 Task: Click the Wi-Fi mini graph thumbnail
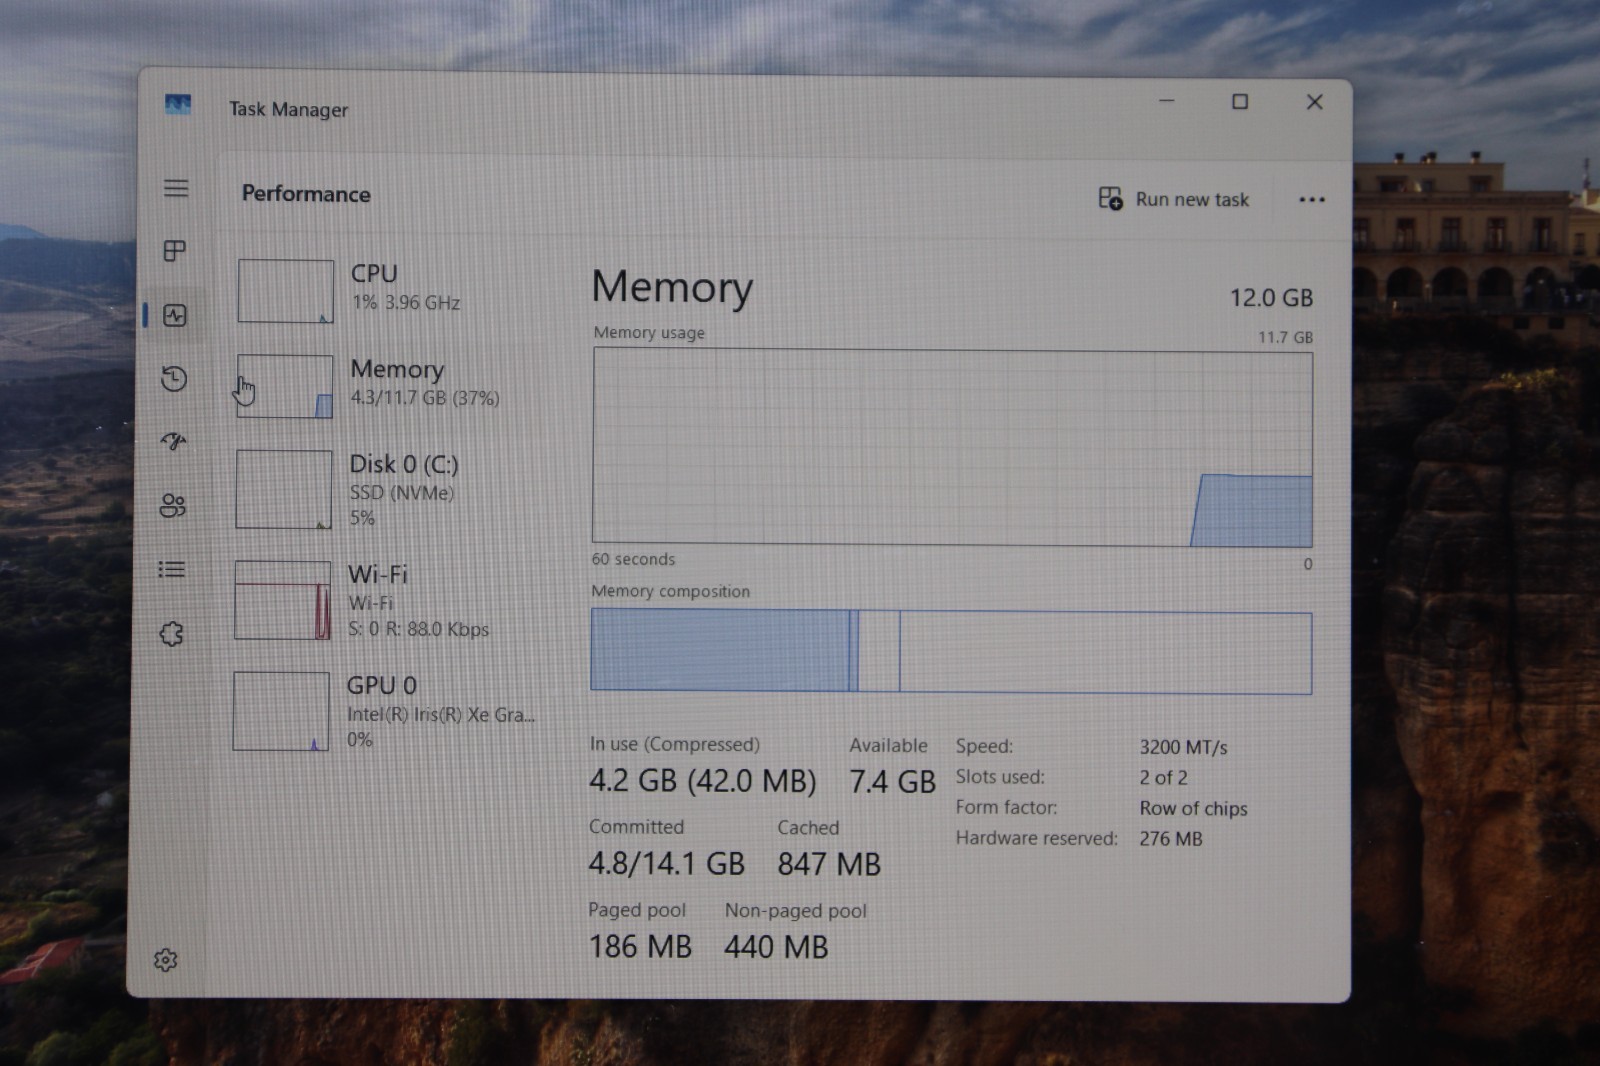point(283,600)
